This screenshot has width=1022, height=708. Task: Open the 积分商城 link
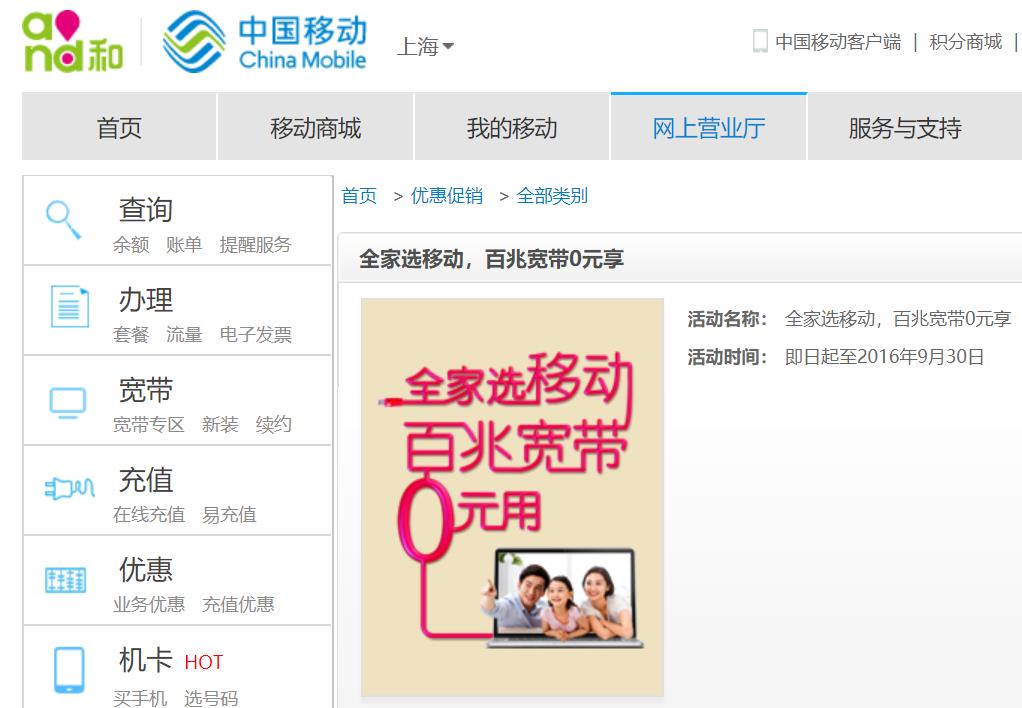coord(965,42)
